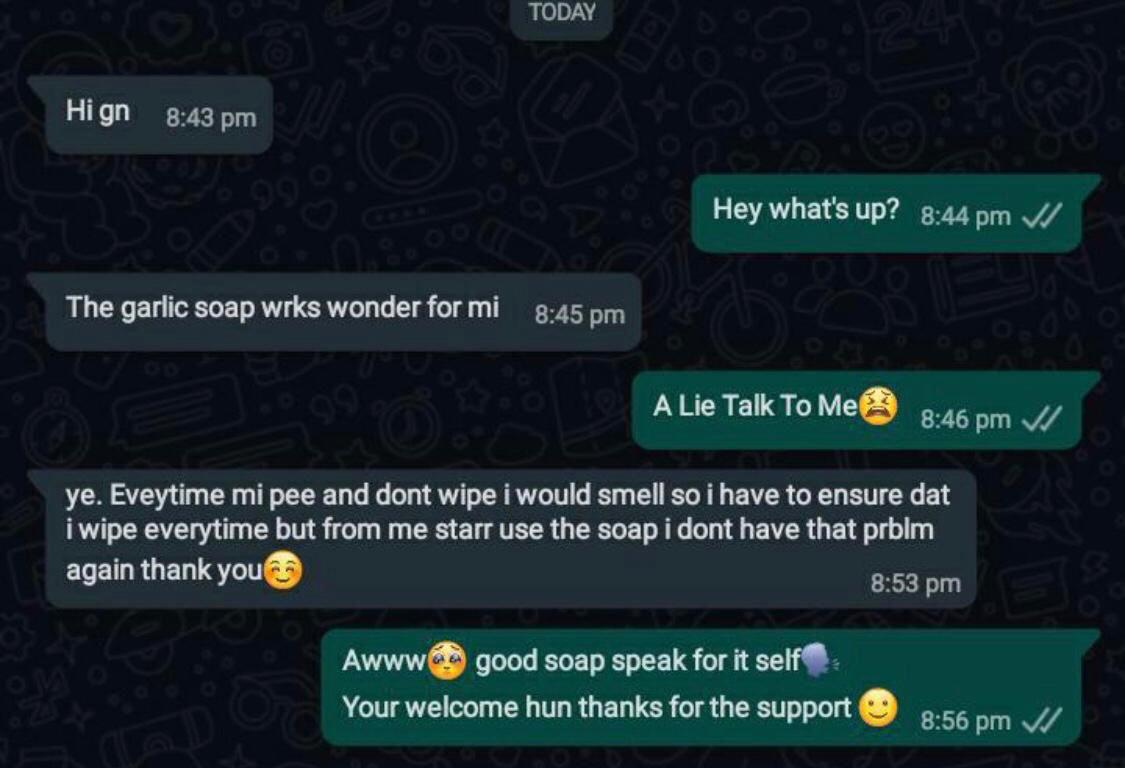This screenshot has width=1125, height=768.
Task: Click the pleading face emoji after 'Awww'
Action: tap(446, 660)
